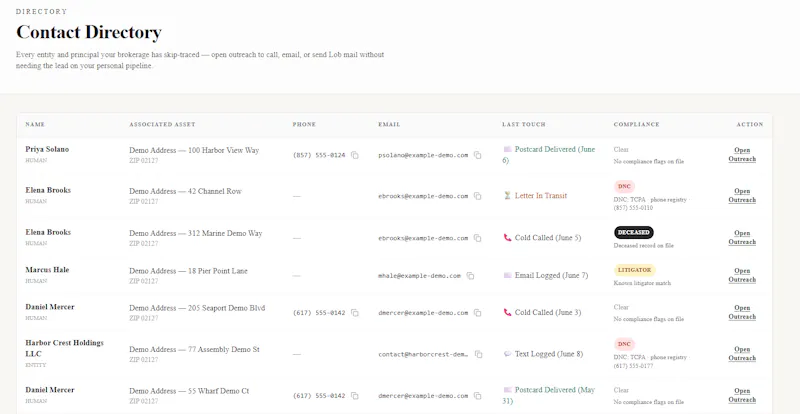This screenshot has height=414, width=800.
Task: Click the yellow LITIGATOR compliance badge
Action: tap(635, 270)
